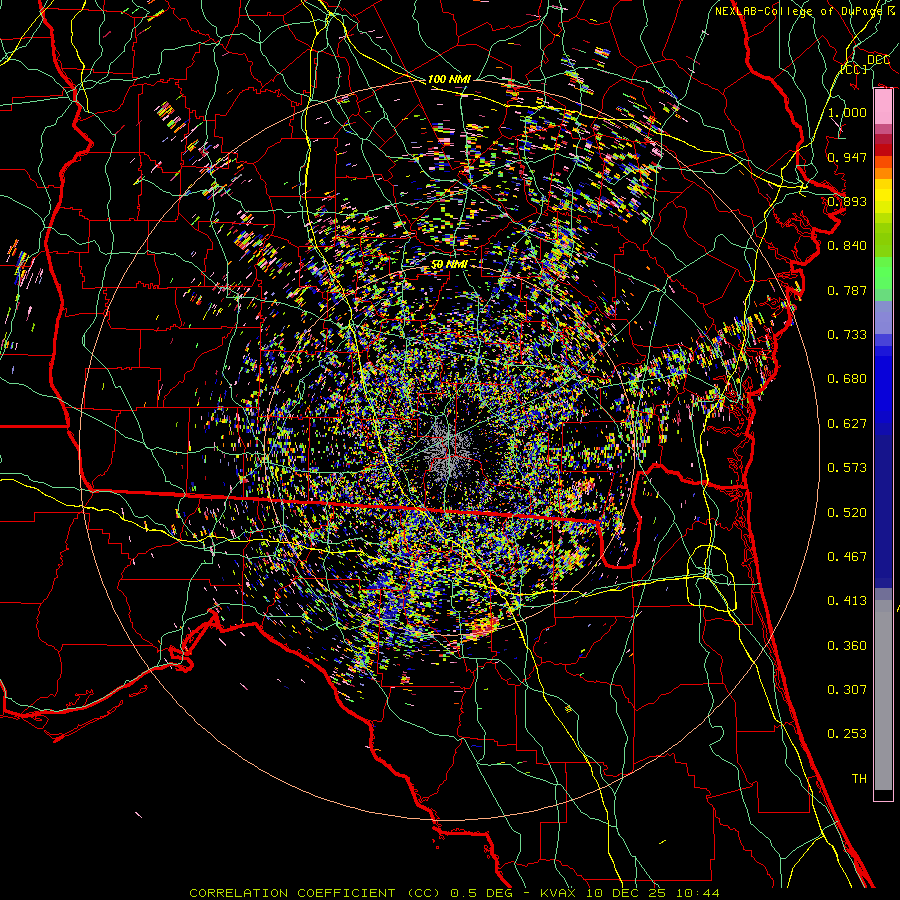Click the 50 NMI range ring label

[449, 265]
